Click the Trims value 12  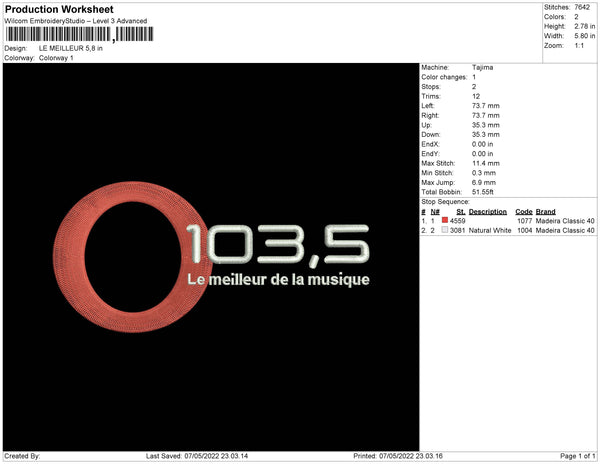pos(476,96)
